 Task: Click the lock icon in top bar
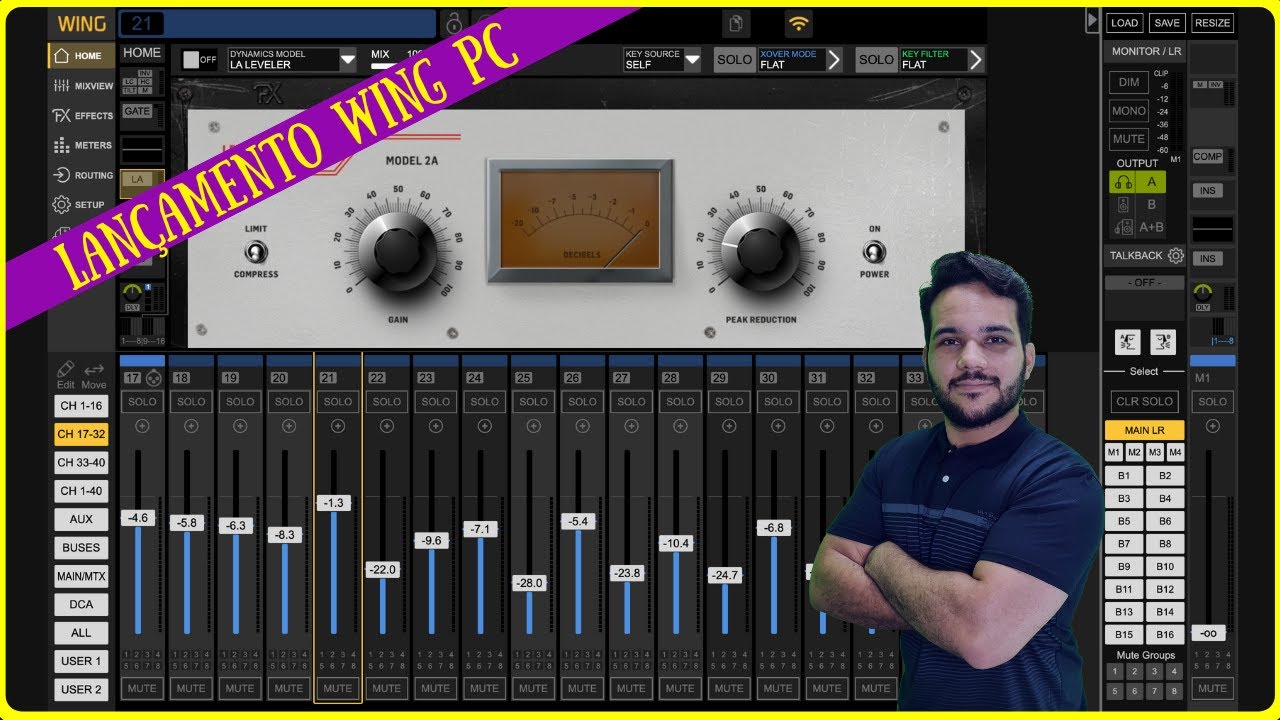point(454,24)
